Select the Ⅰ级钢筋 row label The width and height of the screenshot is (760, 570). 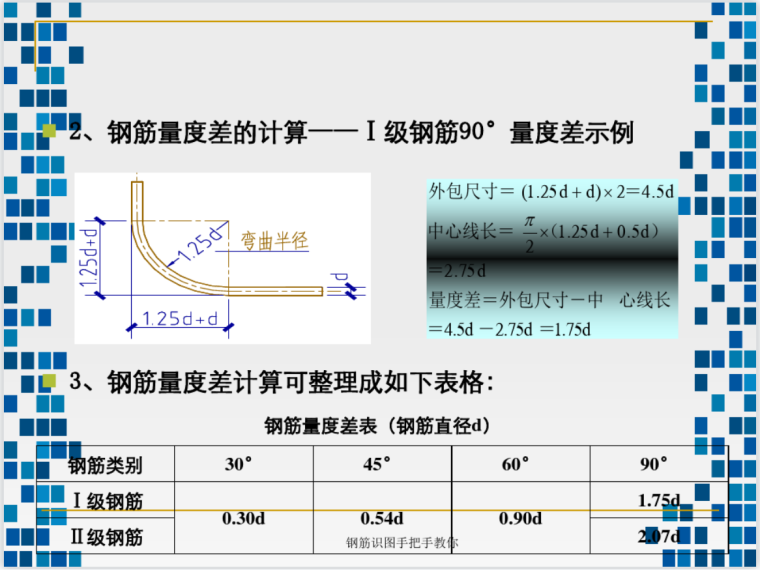[107, 499]
